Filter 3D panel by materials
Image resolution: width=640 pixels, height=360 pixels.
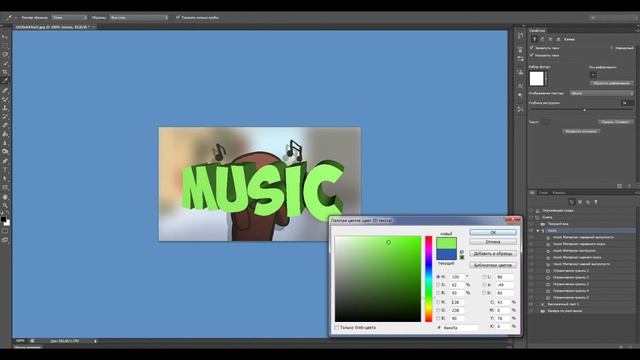point(588,202)
